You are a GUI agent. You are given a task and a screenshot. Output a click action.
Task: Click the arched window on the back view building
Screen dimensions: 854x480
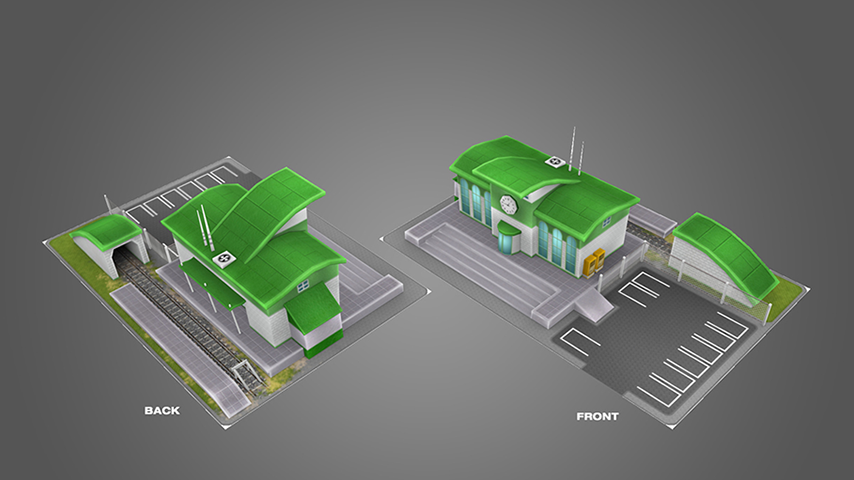pos(302,285)
